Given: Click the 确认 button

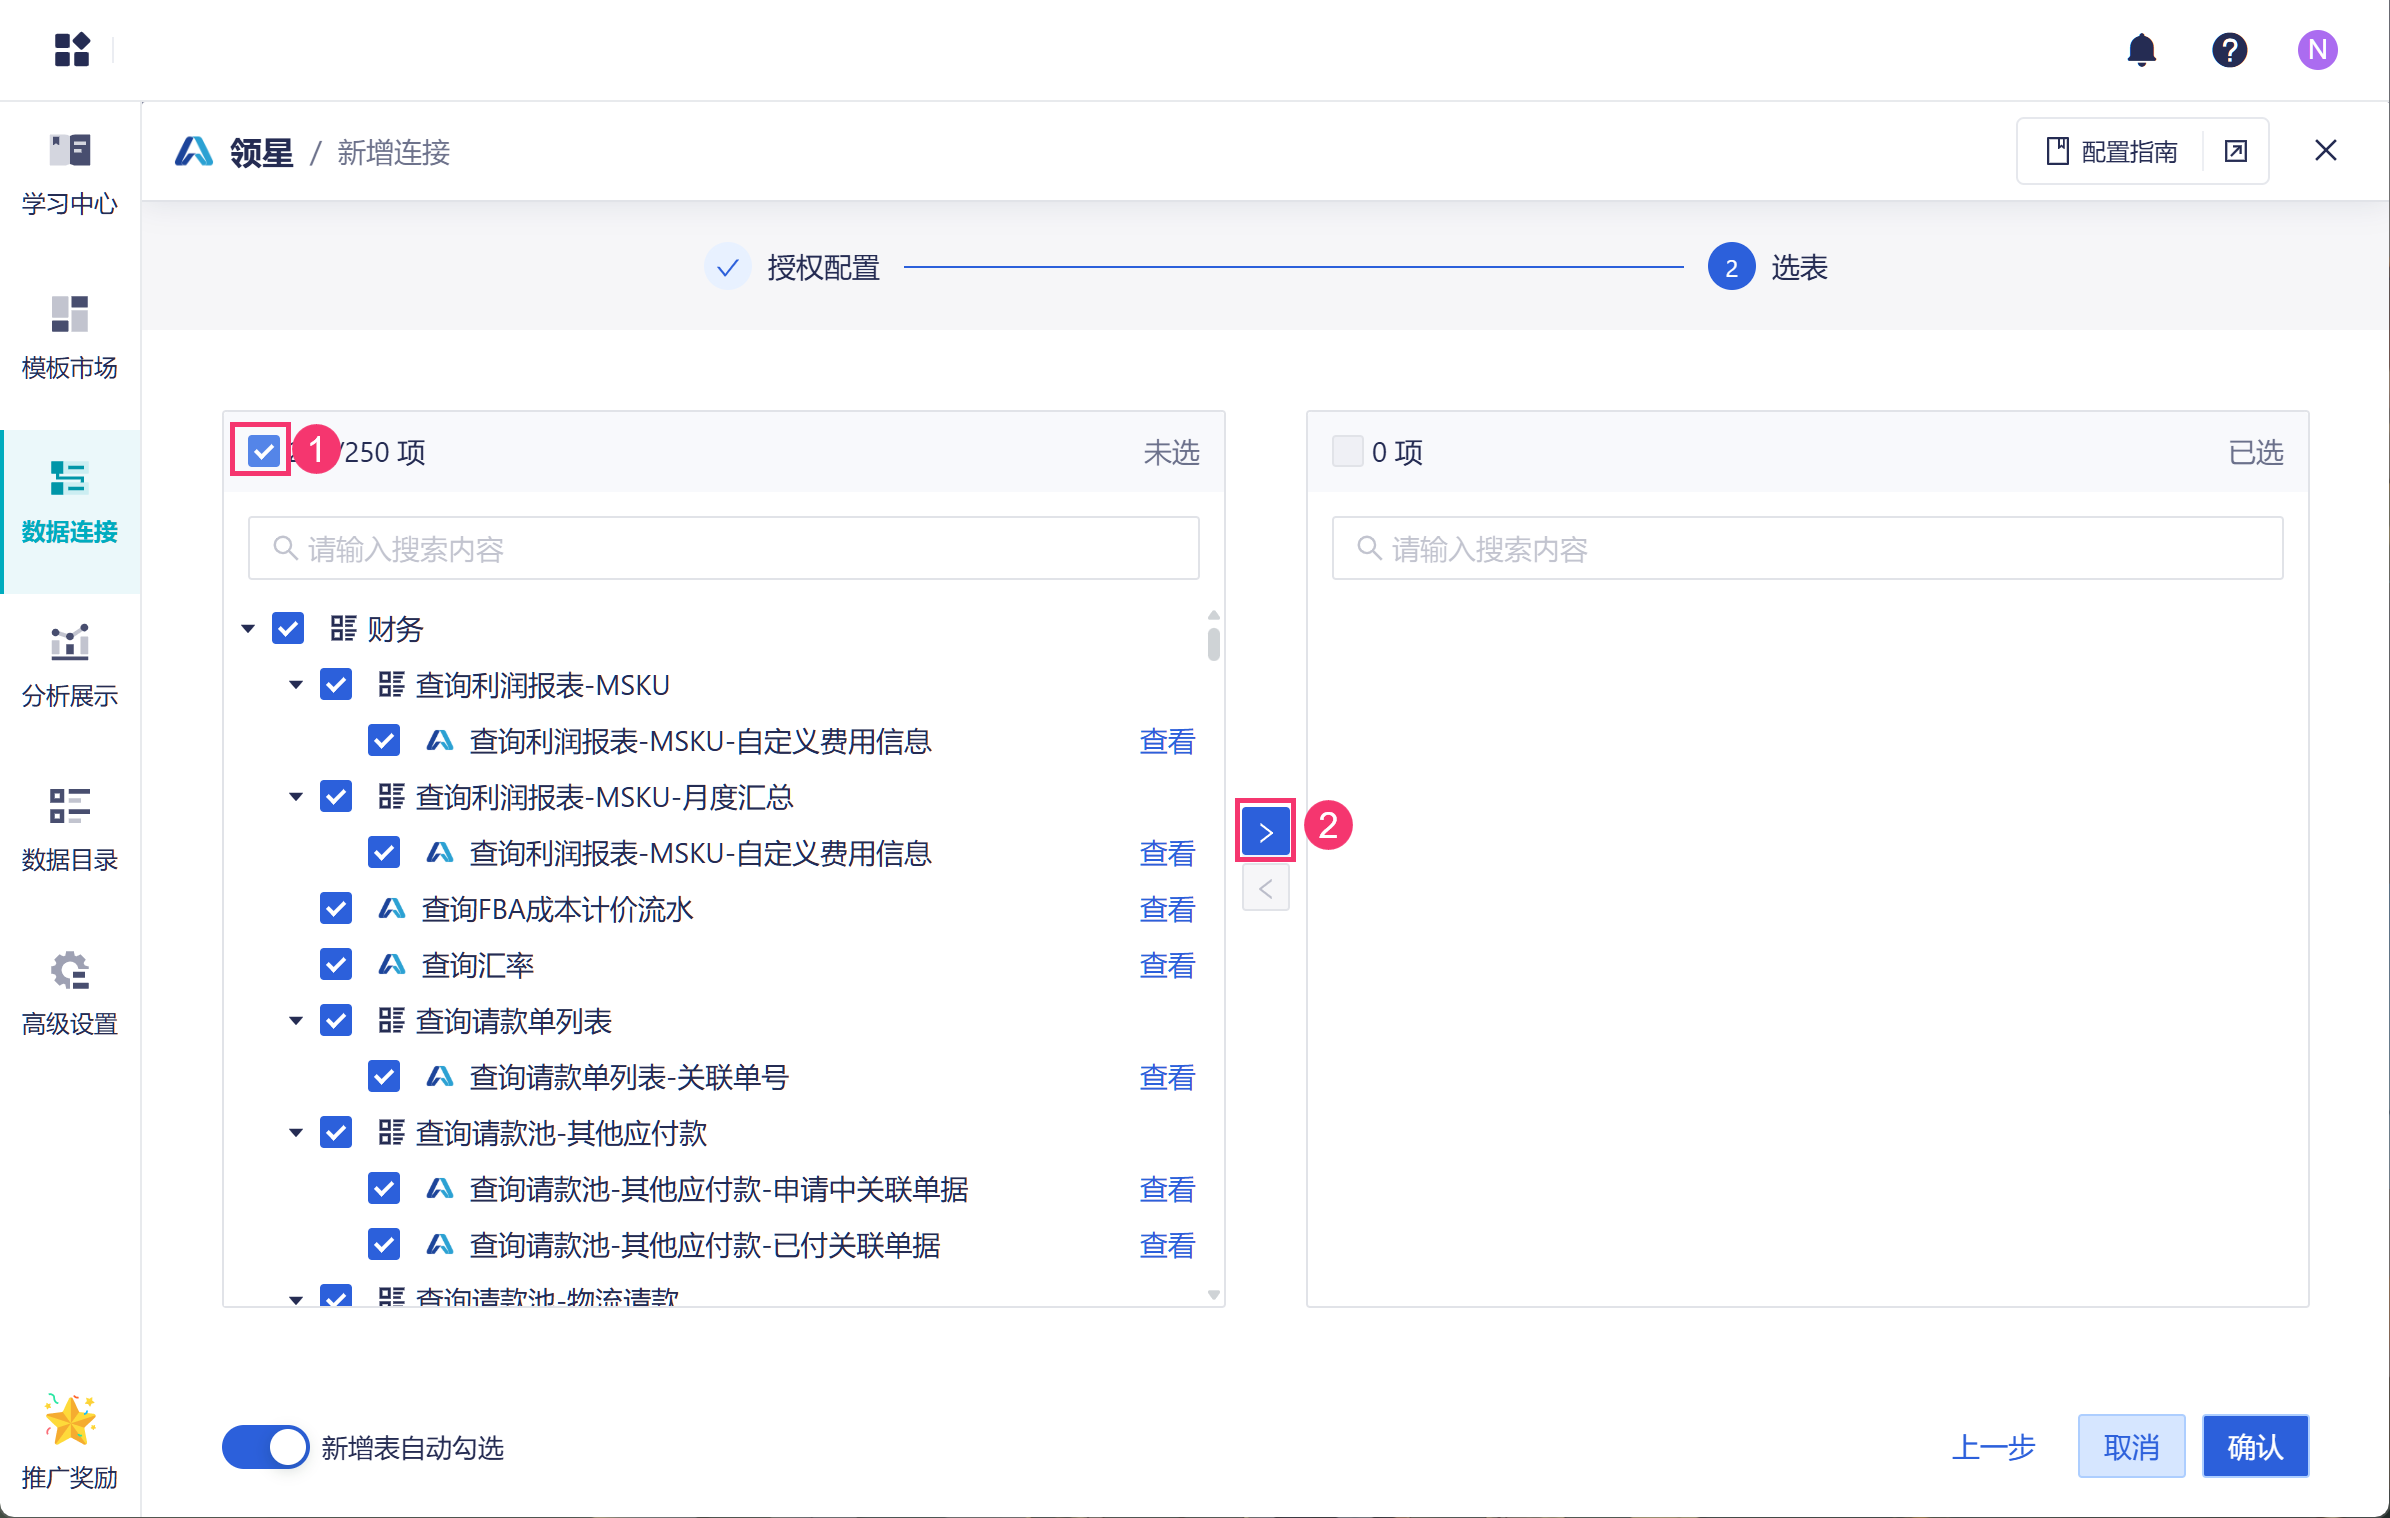Looking at the screenshot, I should click(x=2254, y=1446).
